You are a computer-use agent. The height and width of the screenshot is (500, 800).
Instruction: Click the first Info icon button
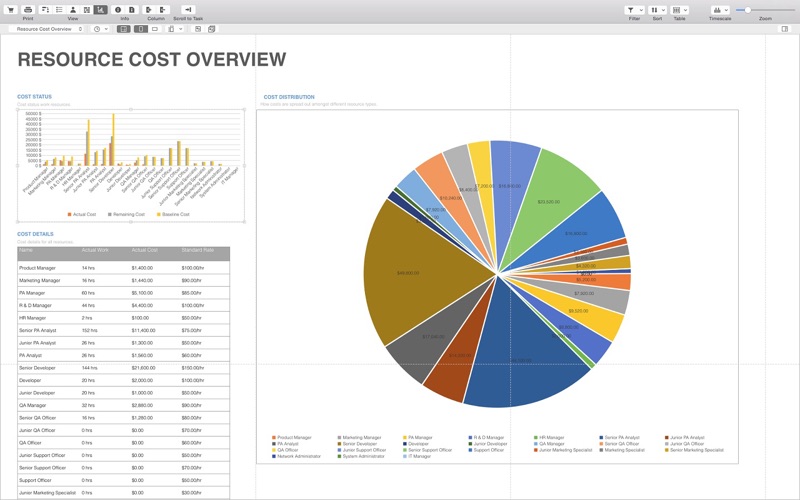tap(118, 10)
